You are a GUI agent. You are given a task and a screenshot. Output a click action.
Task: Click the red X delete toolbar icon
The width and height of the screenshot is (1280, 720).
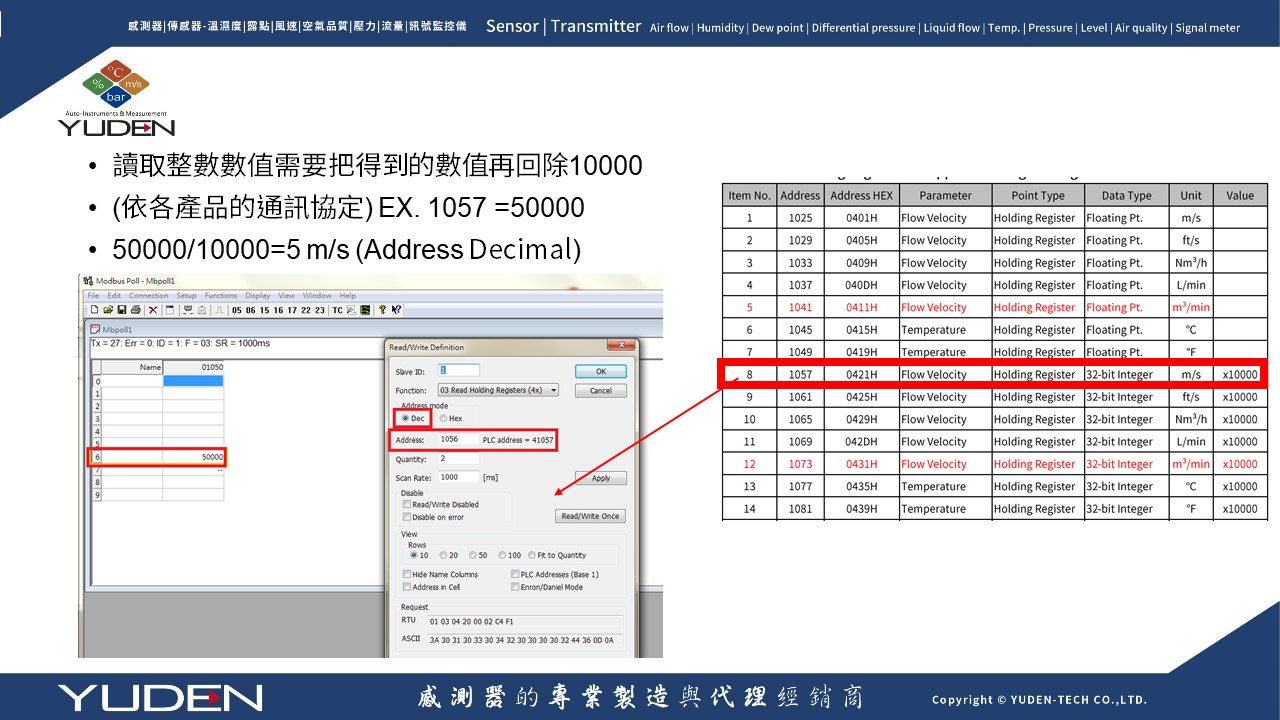(153, 310)
